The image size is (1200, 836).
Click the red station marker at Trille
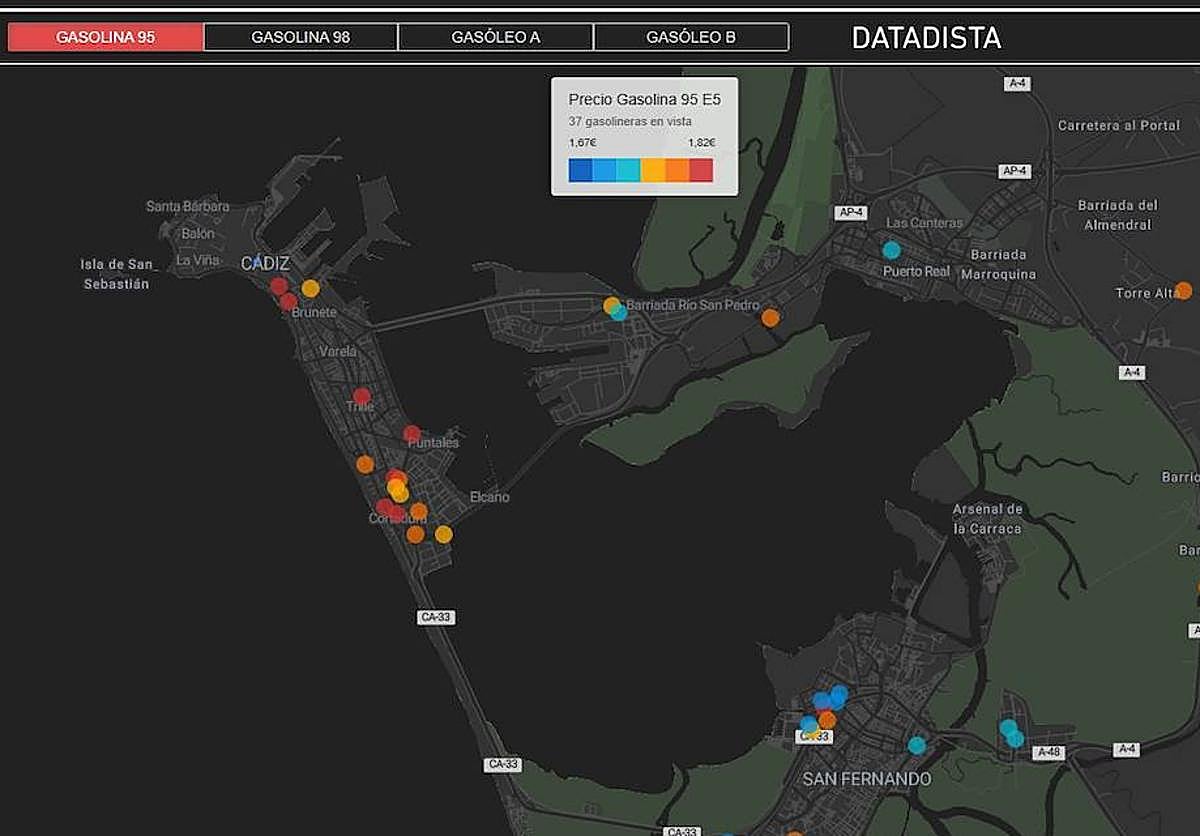click(362, 396)
